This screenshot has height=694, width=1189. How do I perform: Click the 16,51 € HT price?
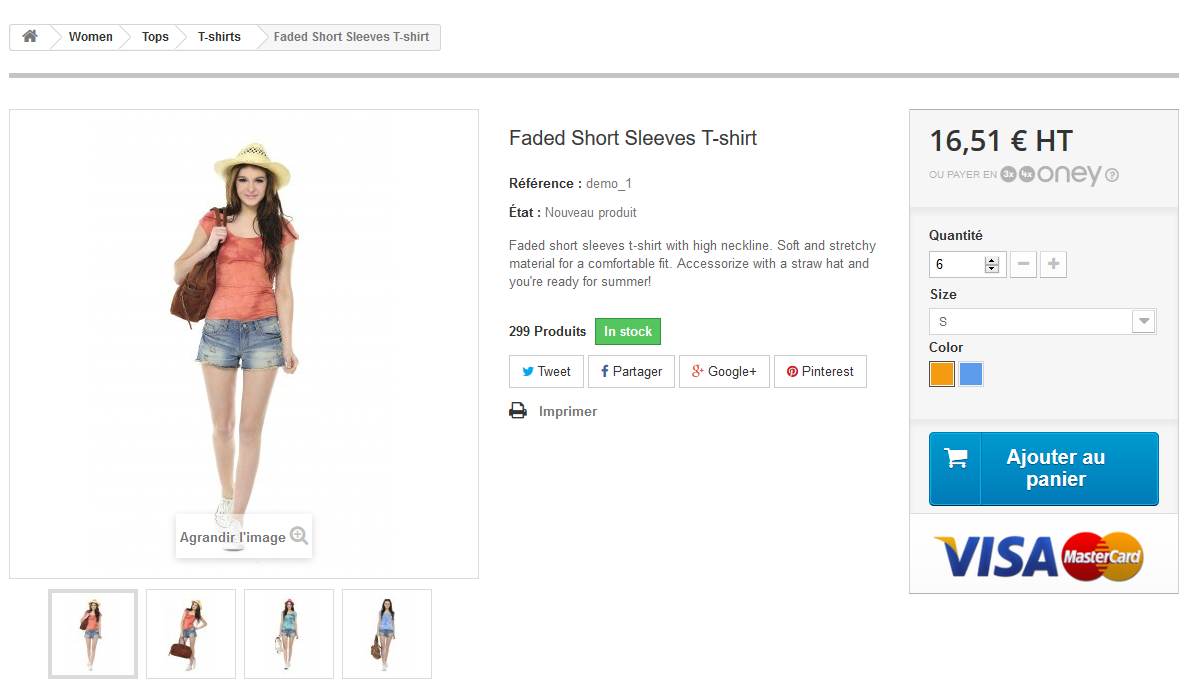1001,141
